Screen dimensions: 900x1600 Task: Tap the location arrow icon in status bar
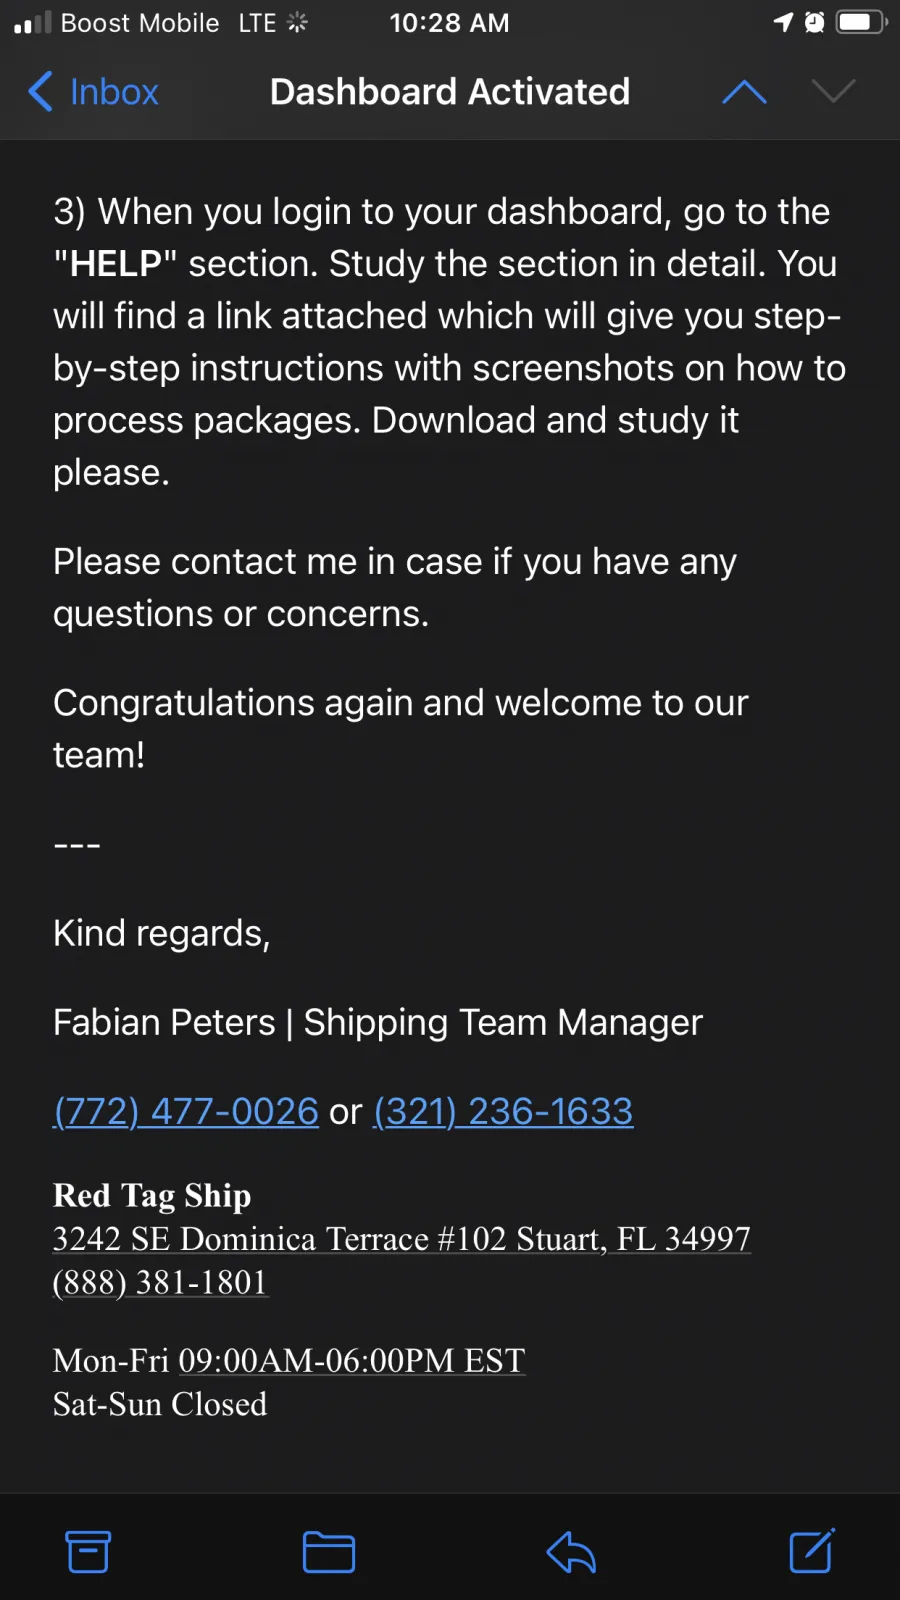783,22
